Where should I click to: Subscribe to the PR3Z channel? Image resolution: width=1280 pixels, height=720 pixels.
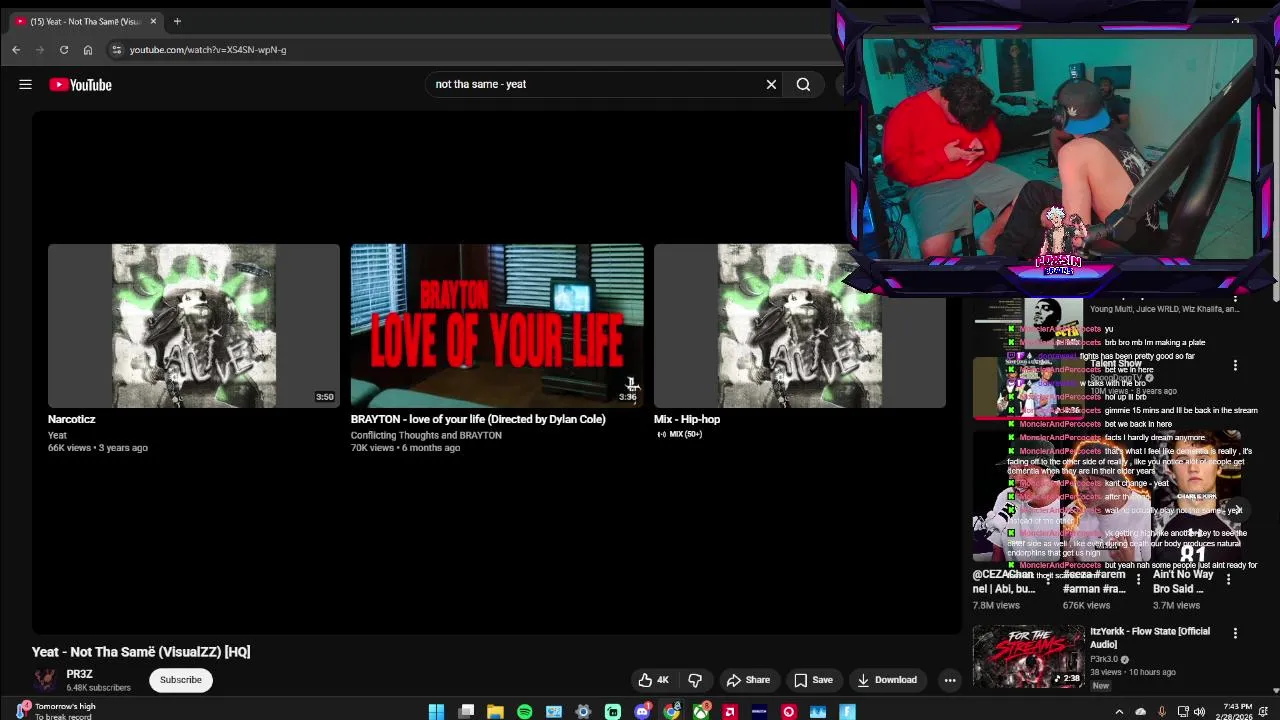[x=181, y=680]
